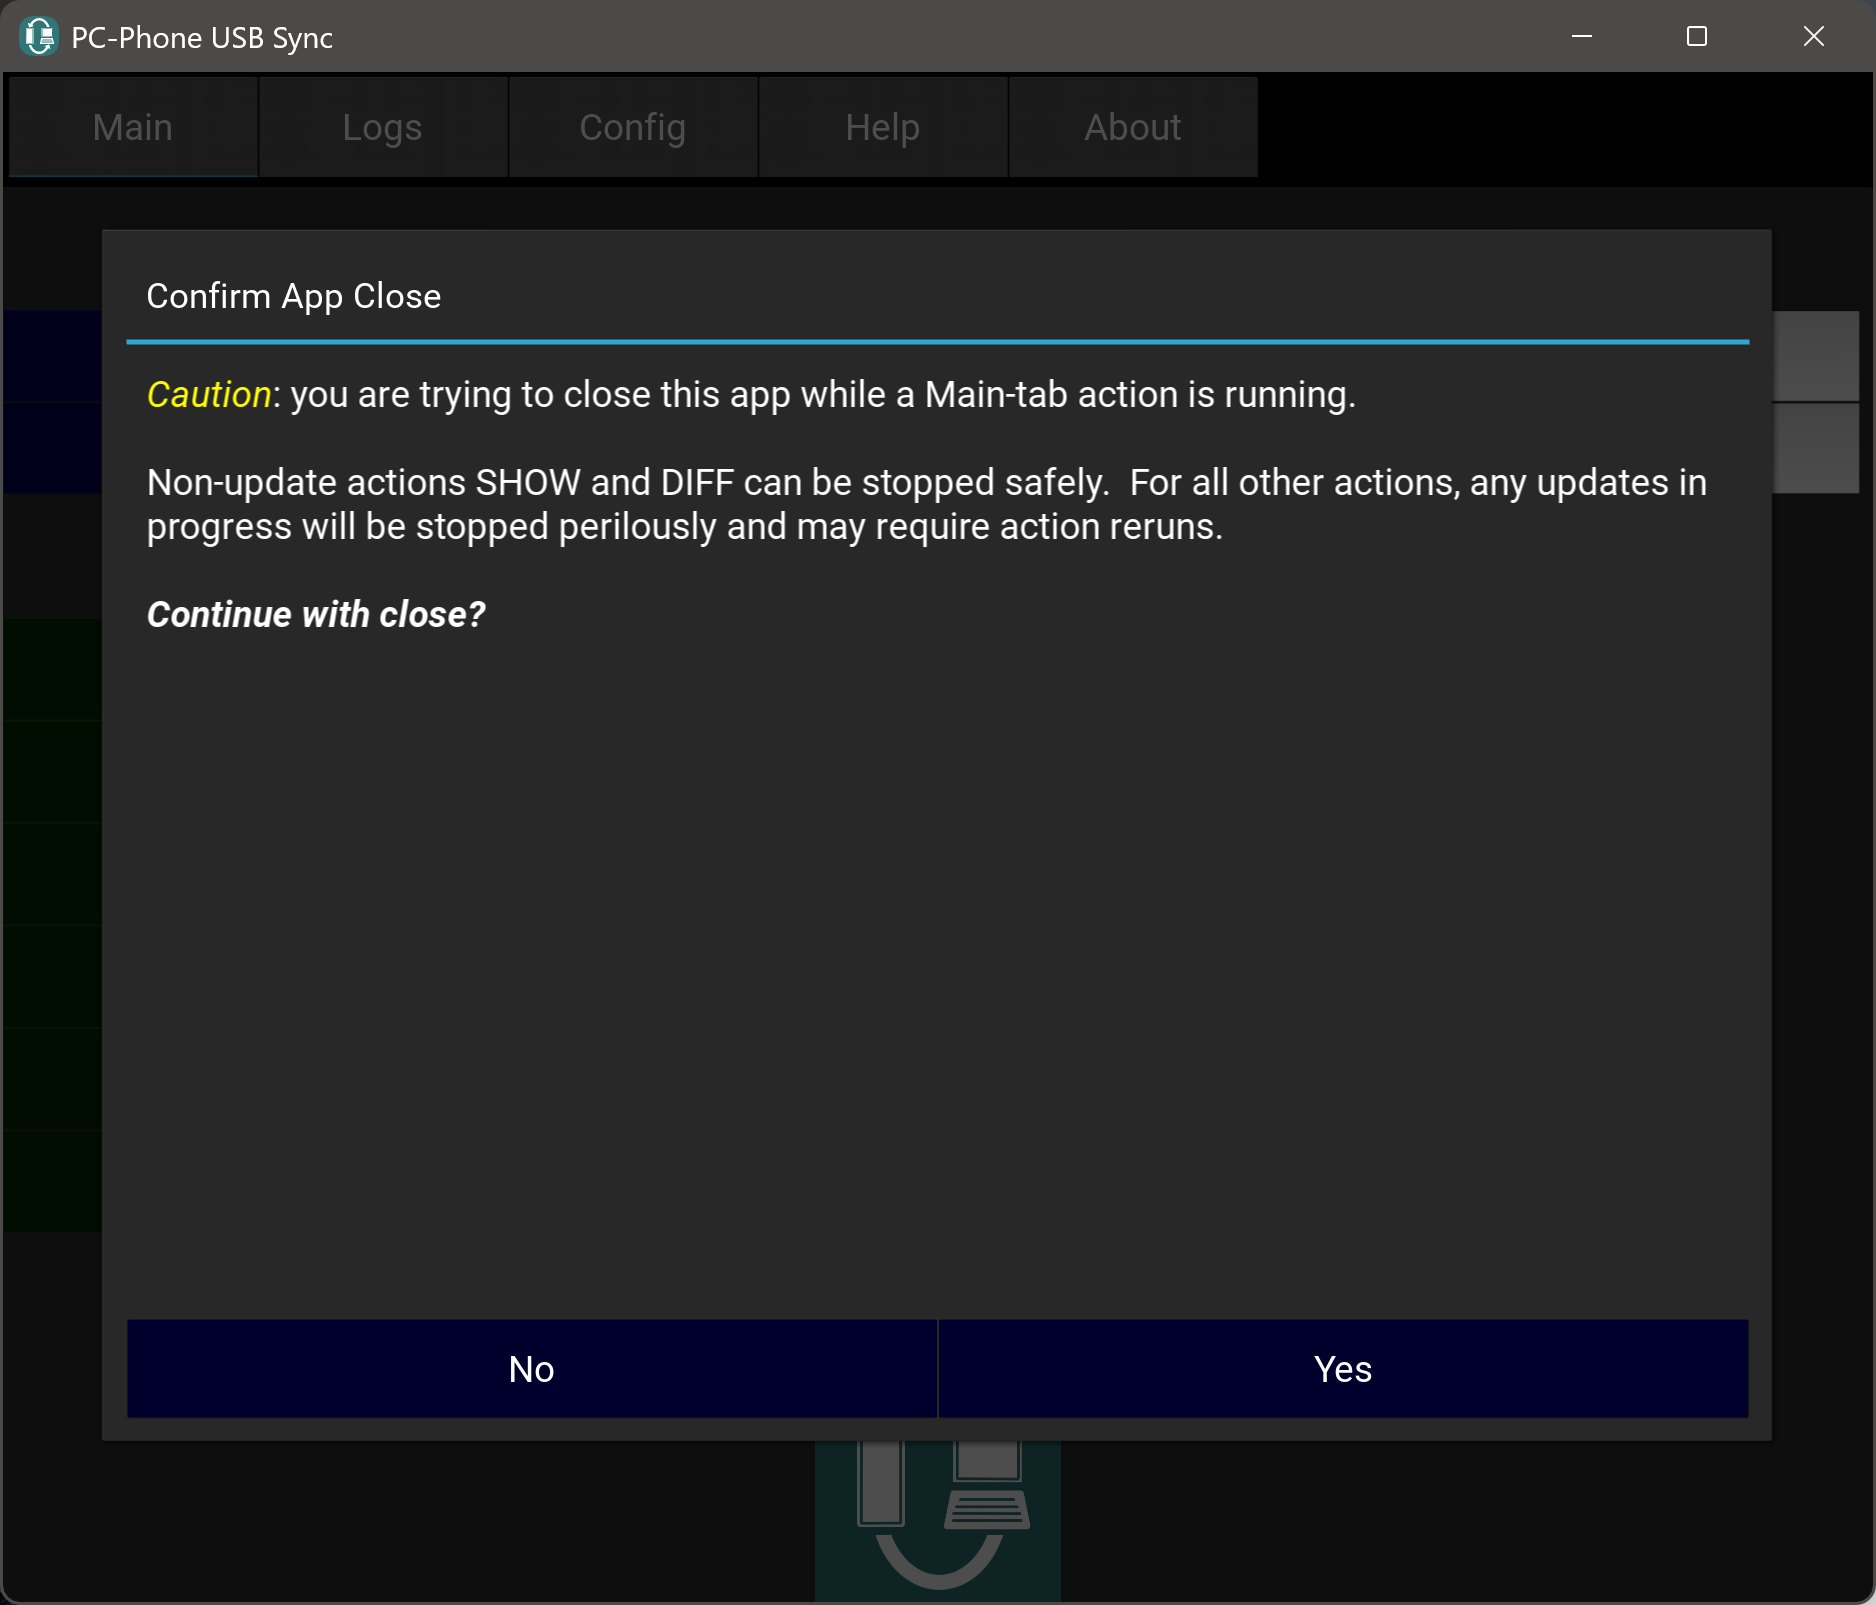Confirm app close with Yes
1876x1605 pixels.
coord(1342,1369)
